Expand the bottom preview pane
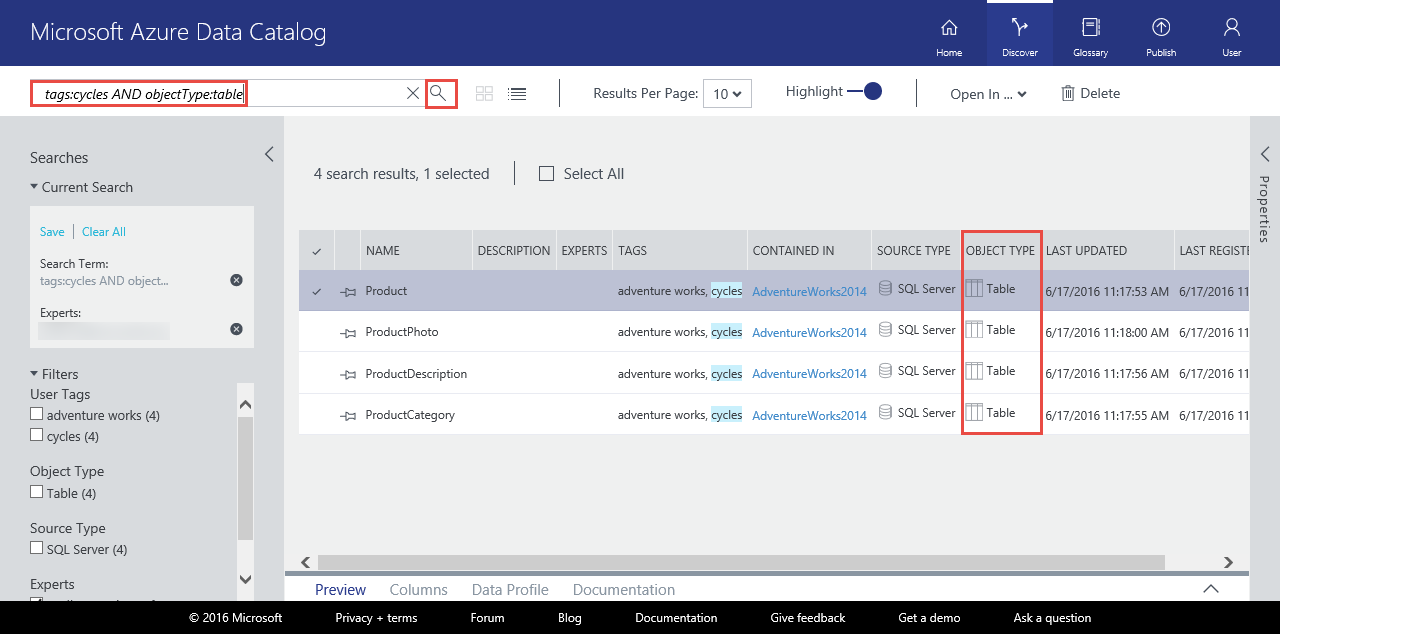 pos(1211,589)
